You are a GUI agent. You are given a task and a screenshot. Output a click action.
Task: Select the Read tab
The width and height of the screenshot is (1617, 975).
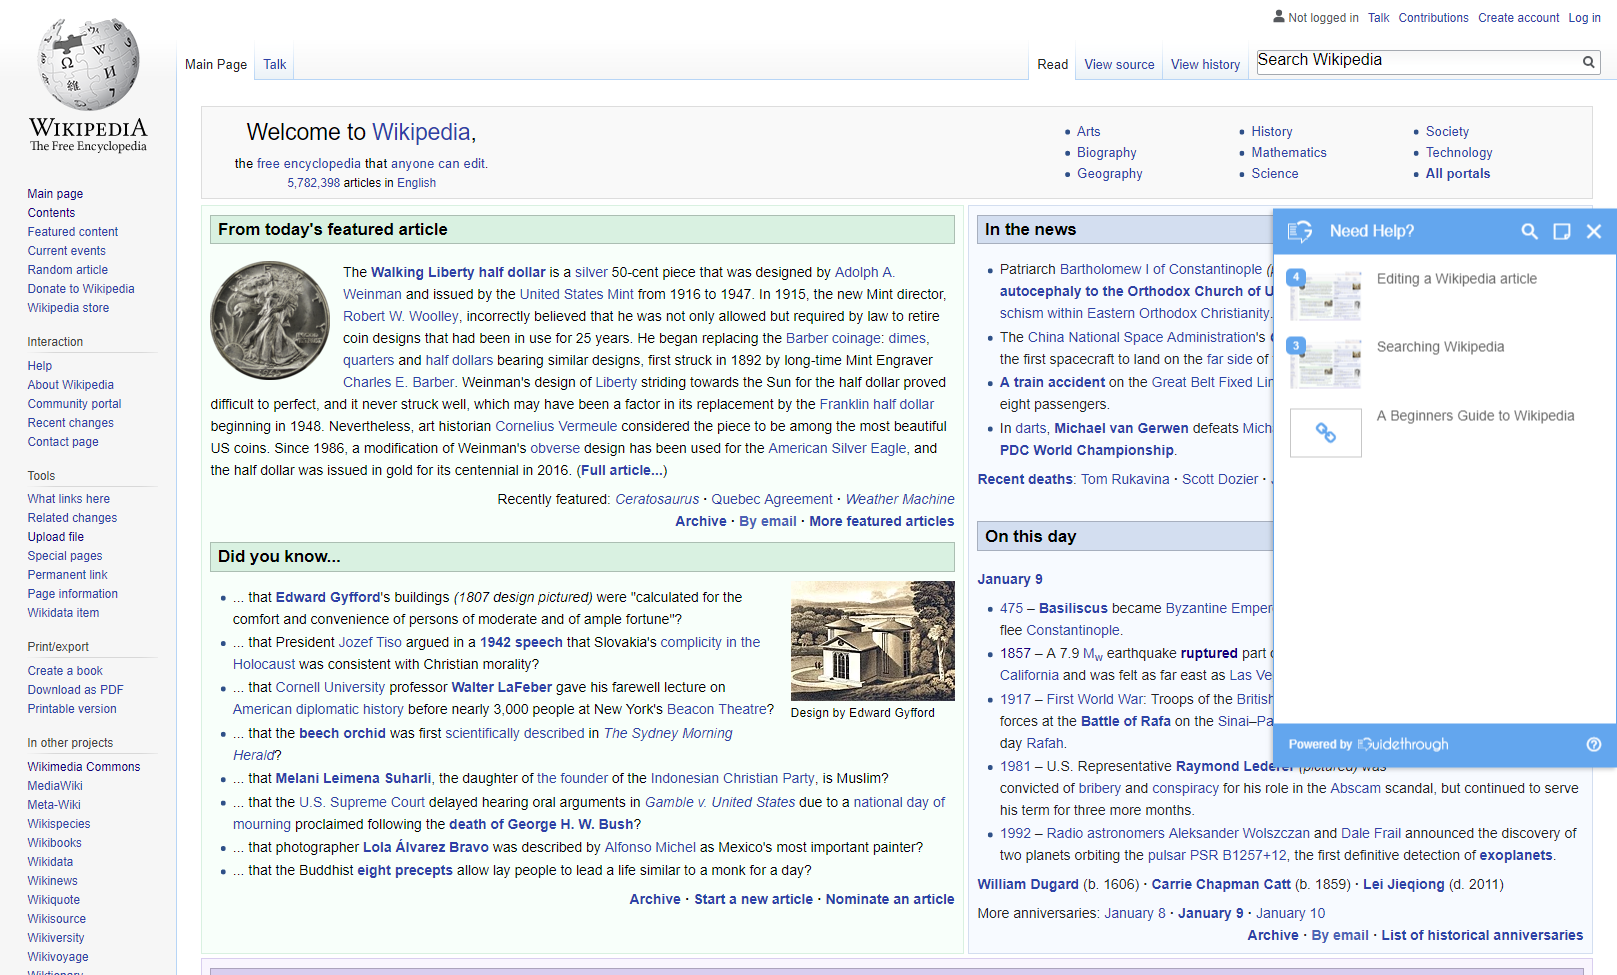1053,64
